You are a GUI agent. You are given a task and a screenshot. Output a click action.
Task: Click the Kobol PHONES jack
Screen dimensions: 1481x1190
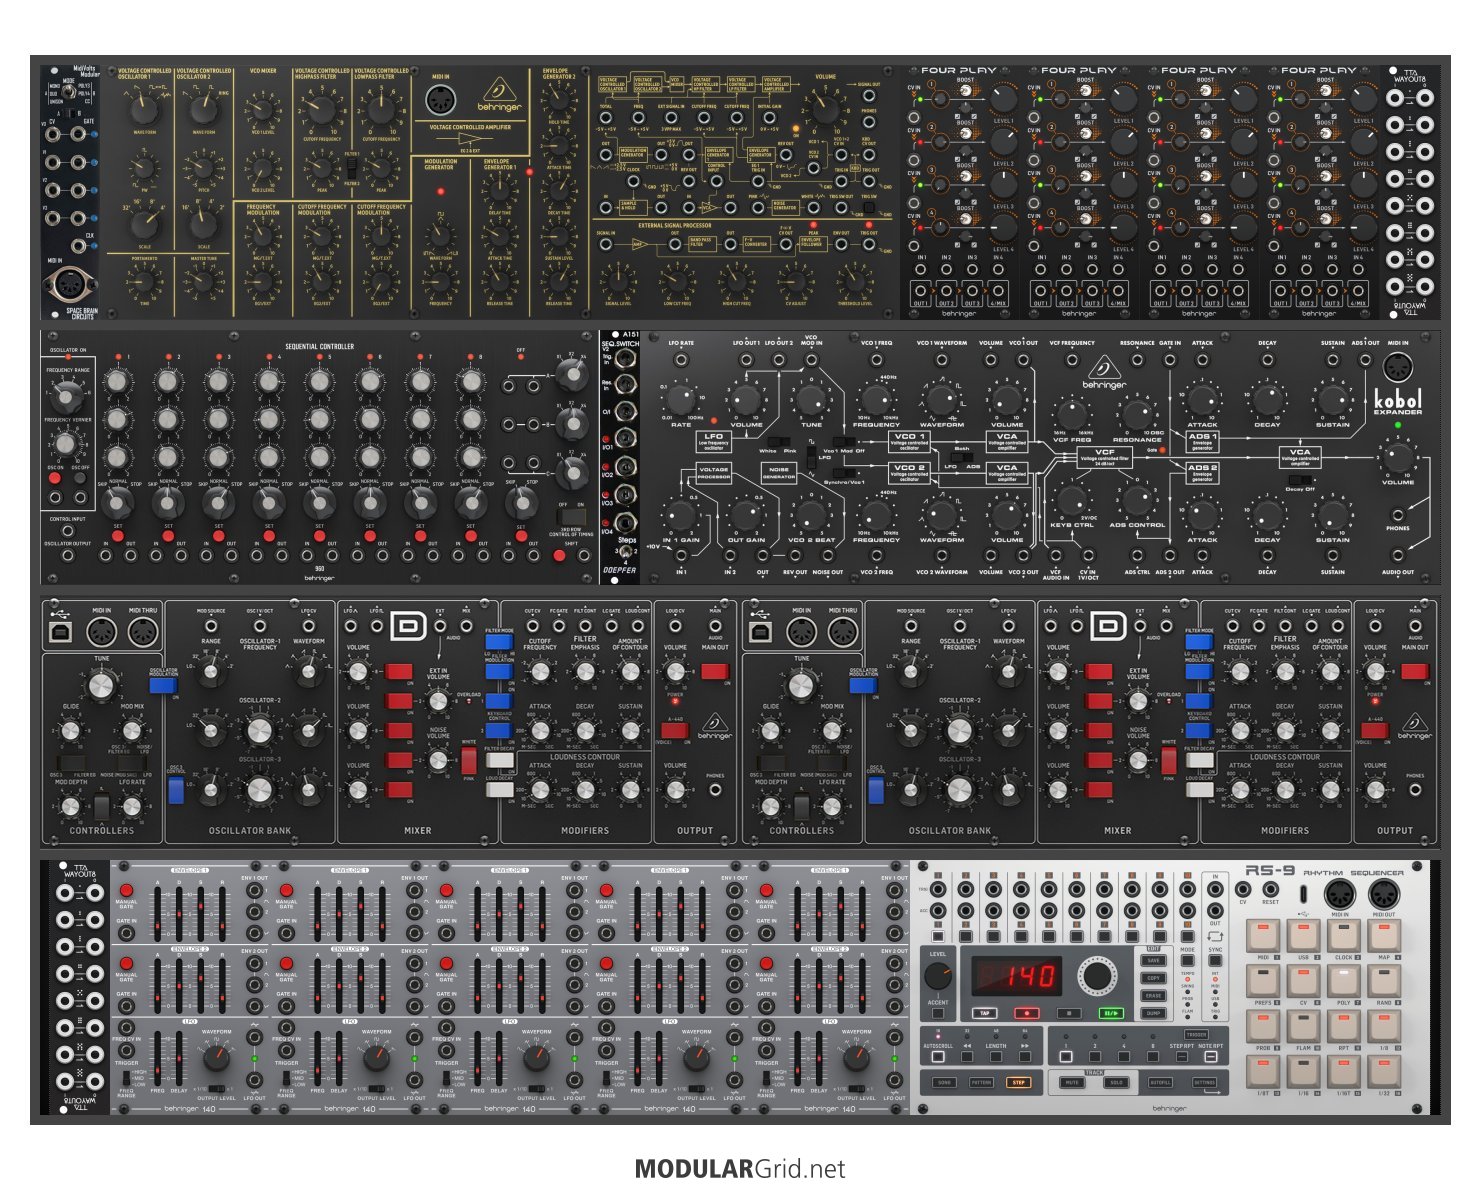tap(1398, 514)
